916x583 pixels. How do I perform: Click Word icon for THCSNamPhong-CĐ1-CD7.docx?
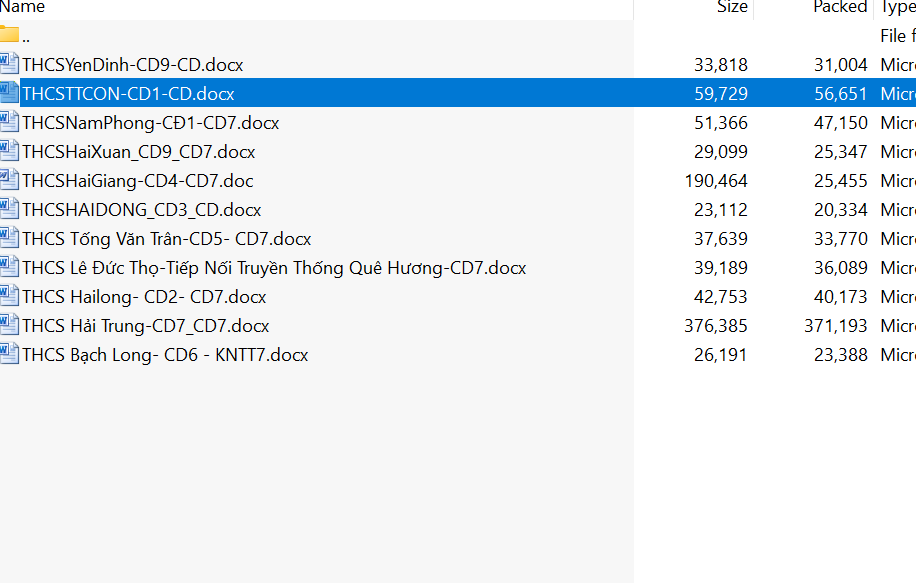click(10, 122)
